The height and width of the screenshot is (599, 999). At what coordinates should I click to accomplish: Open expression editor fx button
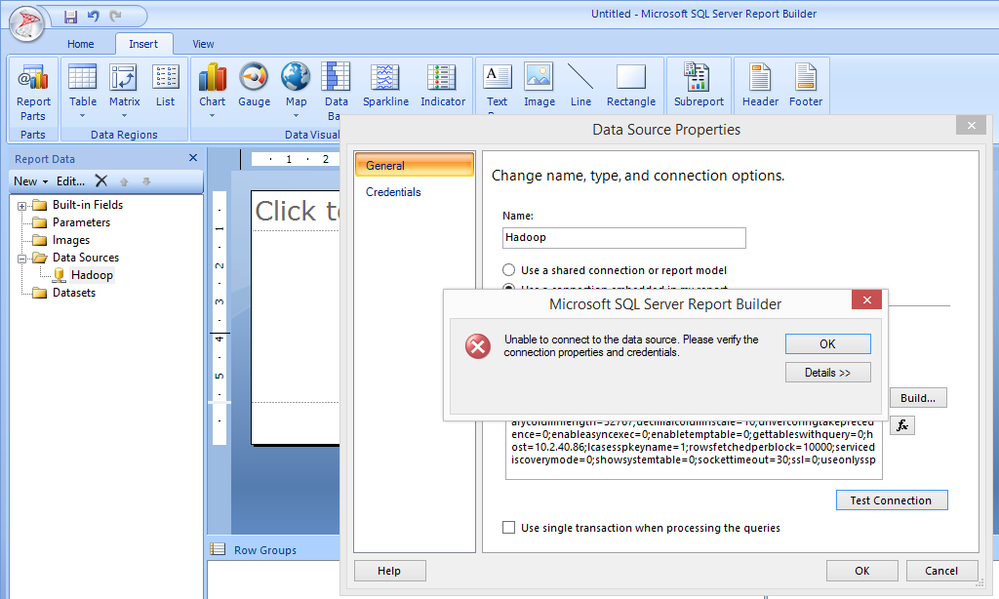point(902,425)
